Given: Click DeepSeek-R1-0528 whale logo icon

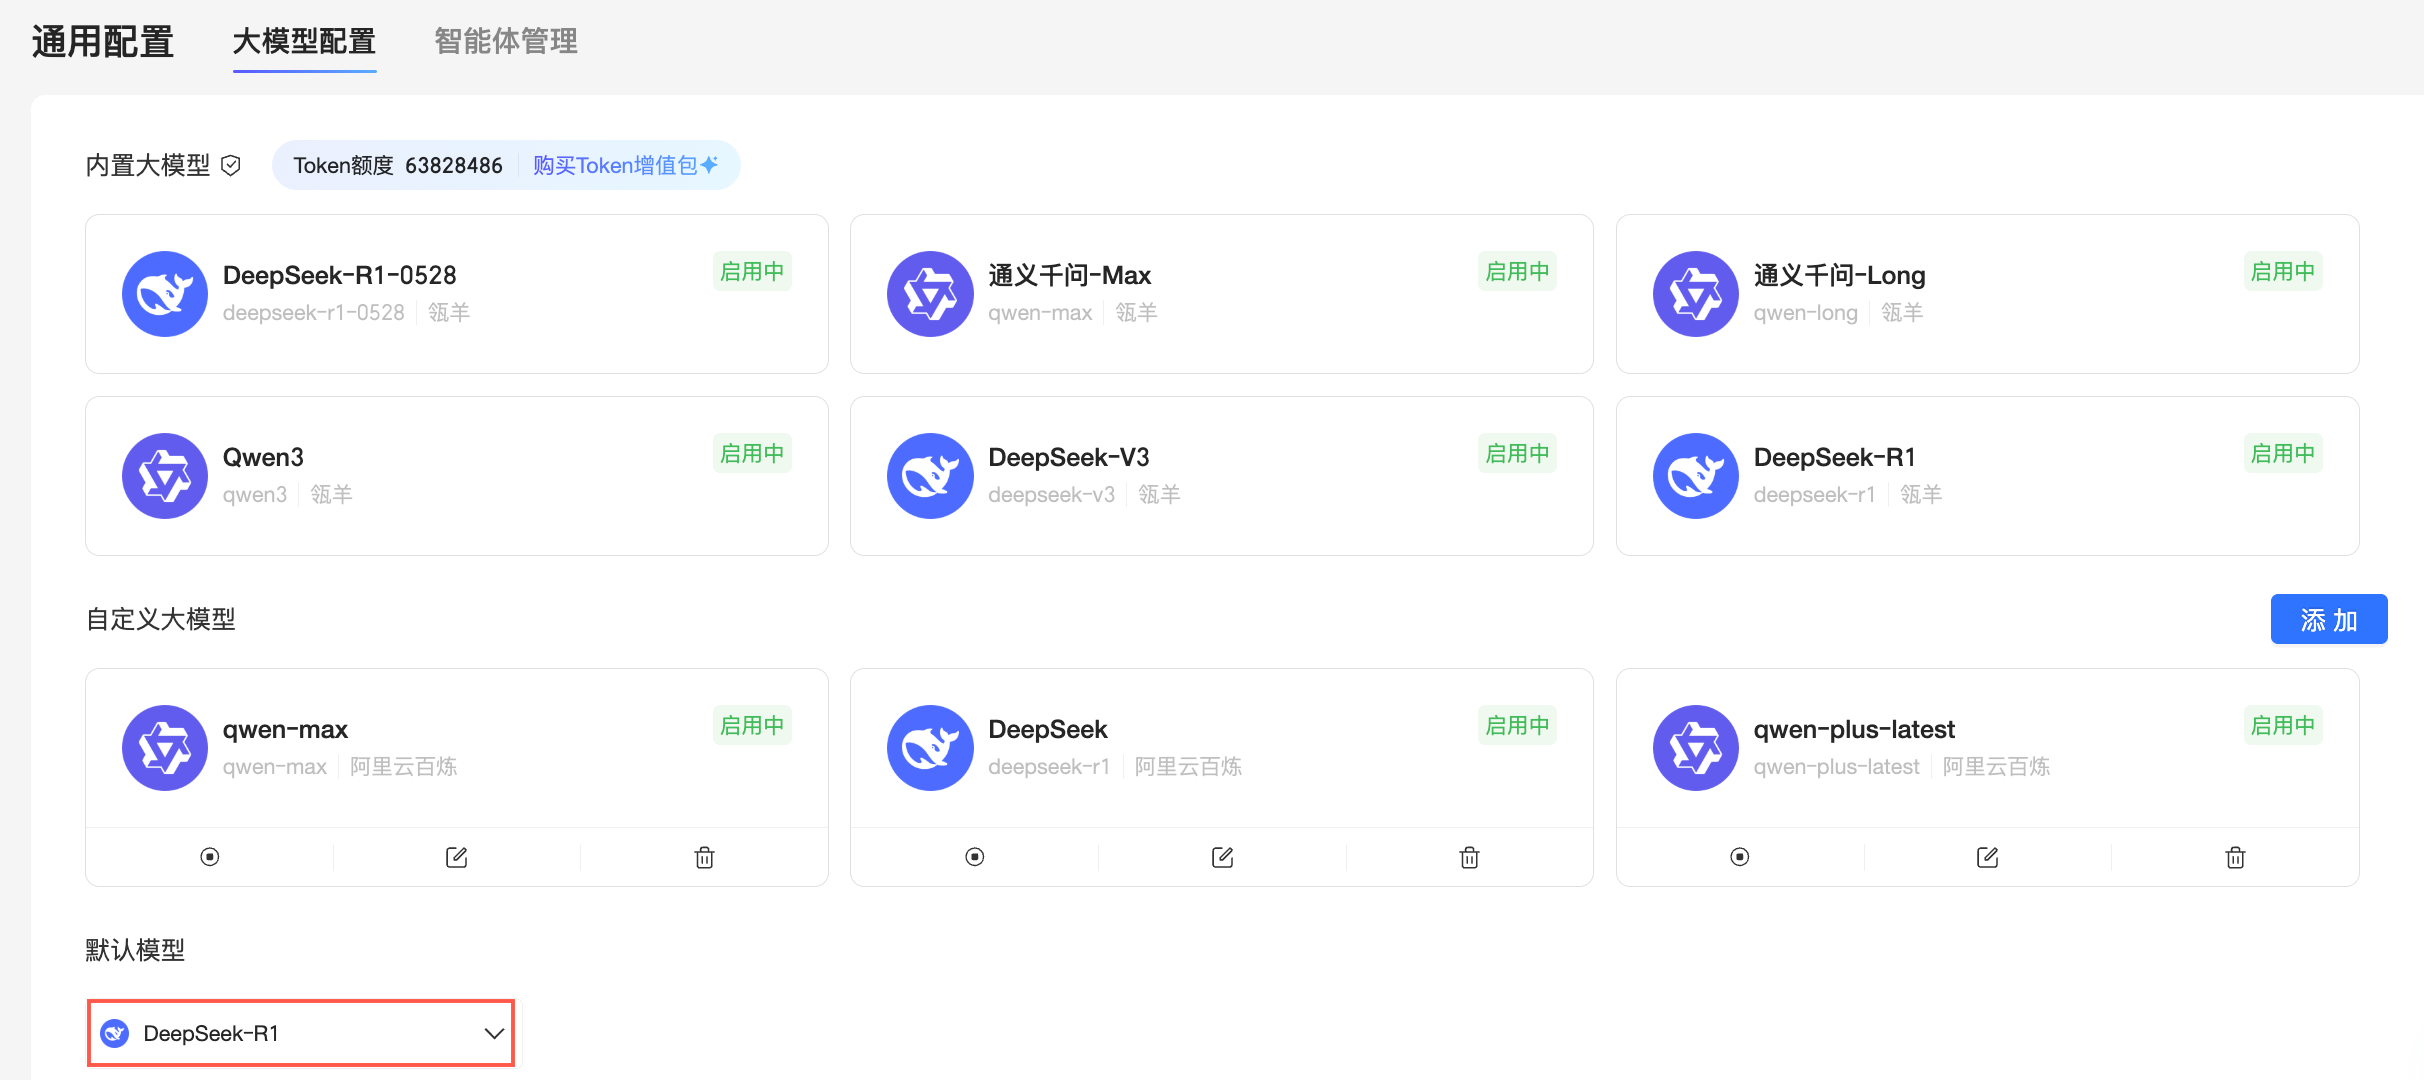Looking at the screenshot, I should (x=165, y=294).
